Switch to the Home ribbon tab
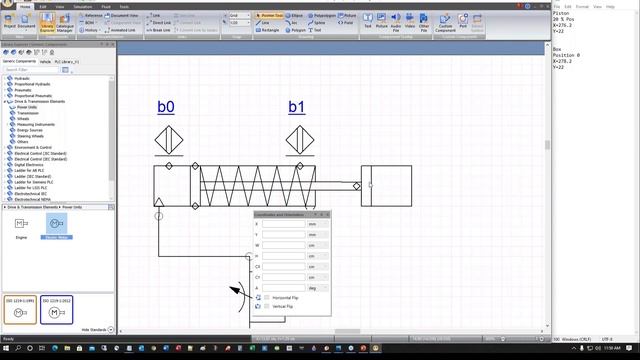Screen dimensions: 640x360 click(25, 7)
